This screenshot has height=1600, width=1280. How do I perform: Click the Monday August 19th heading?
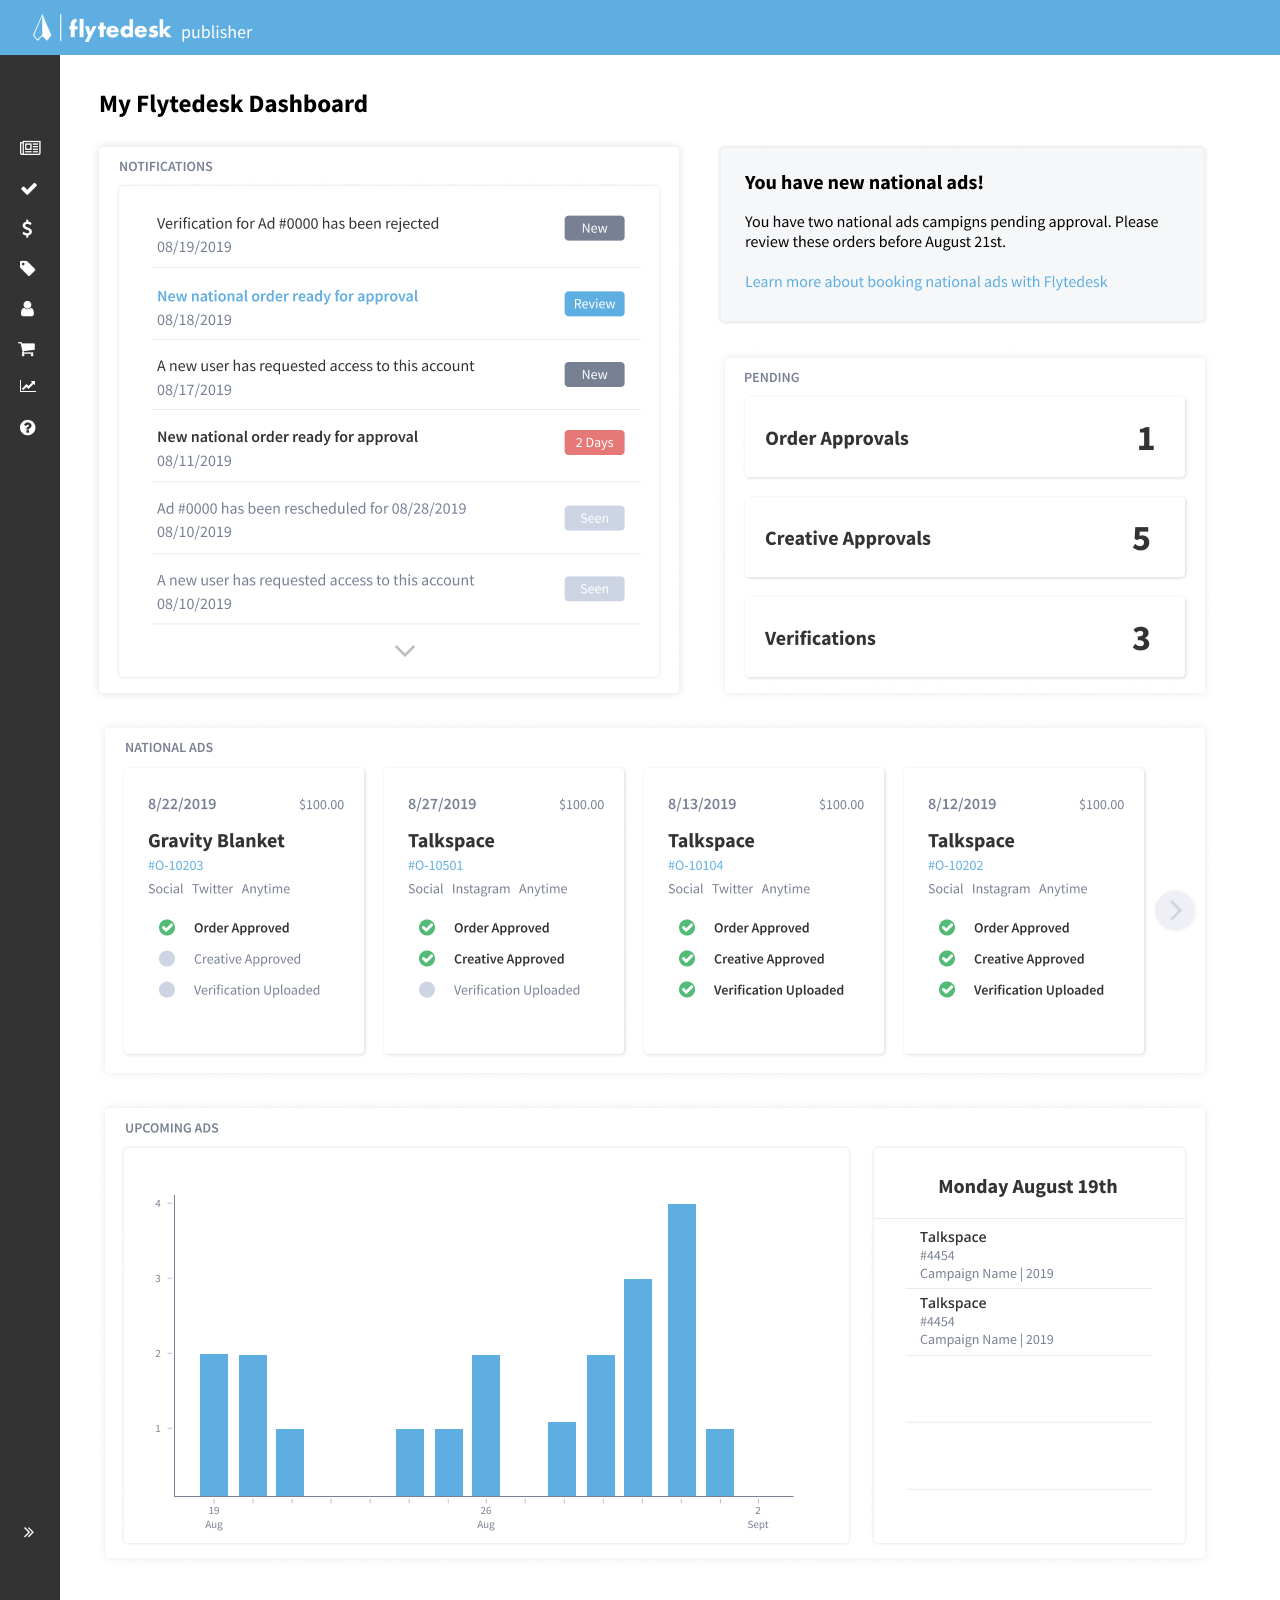click(1028, 1187)
